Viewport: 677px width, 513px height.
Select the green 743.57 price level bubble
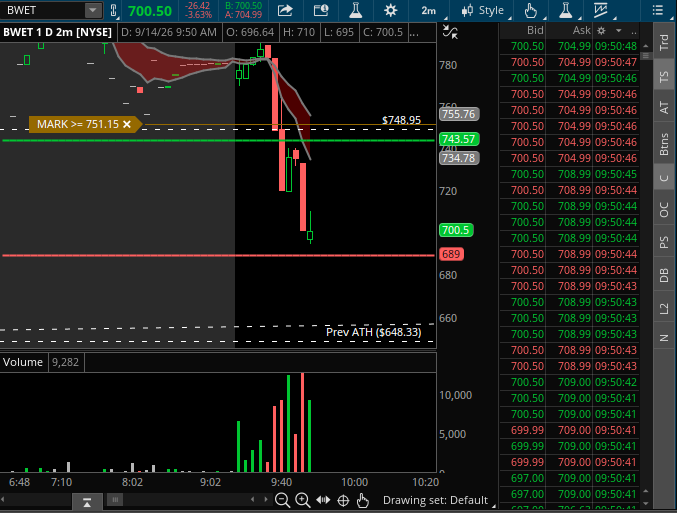(459, 139)
